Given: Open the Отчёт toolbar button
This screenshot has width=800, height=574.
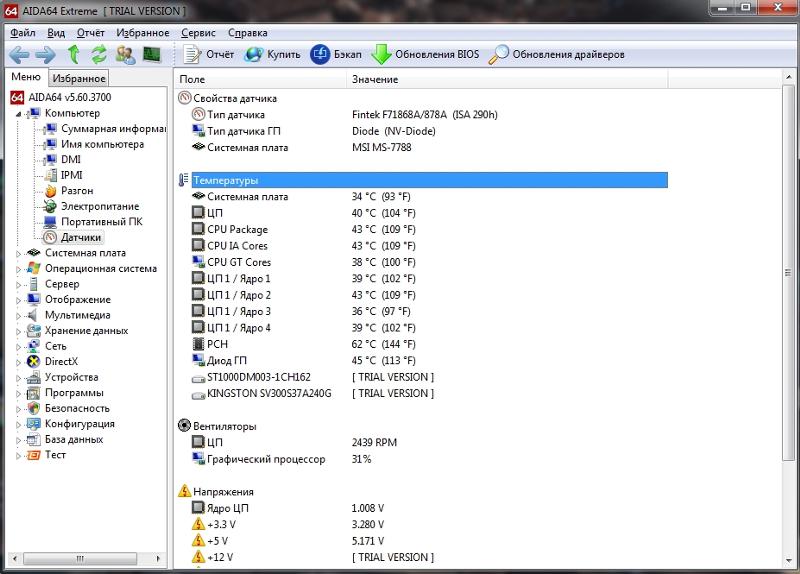Looking at the screenshot, I should (209, 55).
